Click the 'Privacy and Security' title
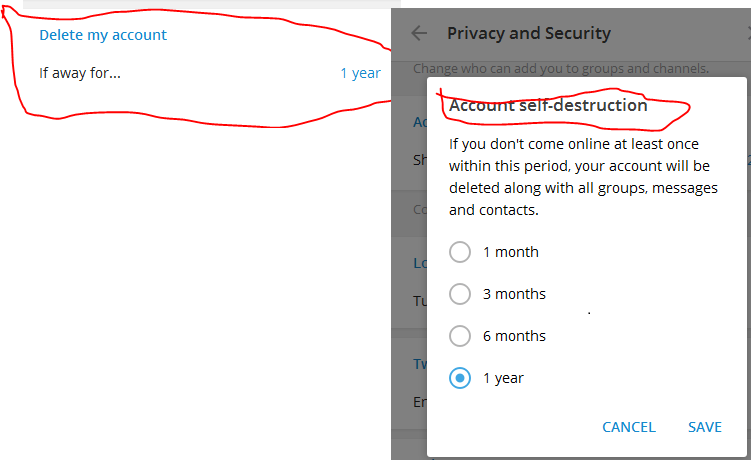The height and width of the screenshot is (460, 751). 529,33
